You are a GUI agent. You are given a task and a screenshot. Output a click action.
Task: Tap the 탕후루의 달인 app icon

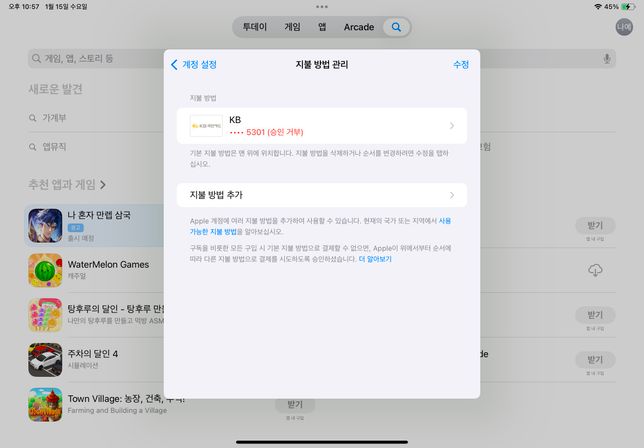45,315
